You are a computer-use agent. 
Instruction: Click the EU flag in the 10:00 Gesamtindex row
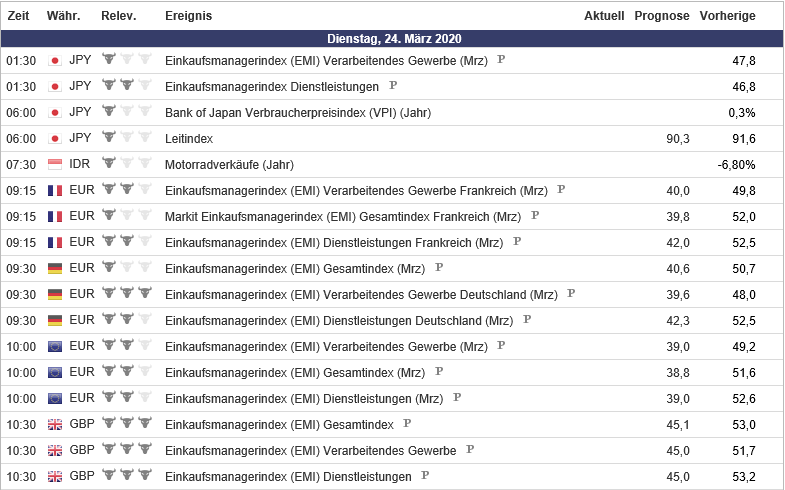[55, 372]
